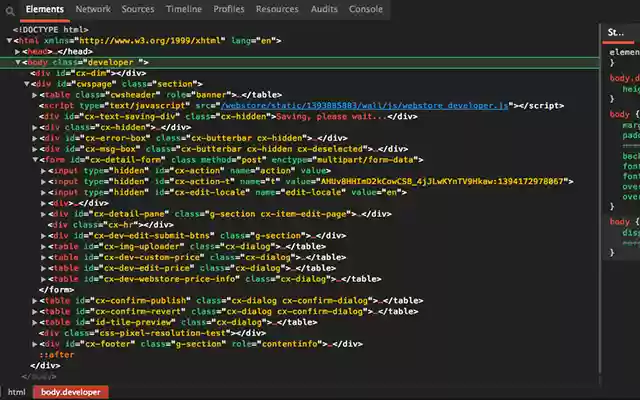Click the xmlns attribute URL value
This screenshot has width=640, height=400.
[150, 40]
